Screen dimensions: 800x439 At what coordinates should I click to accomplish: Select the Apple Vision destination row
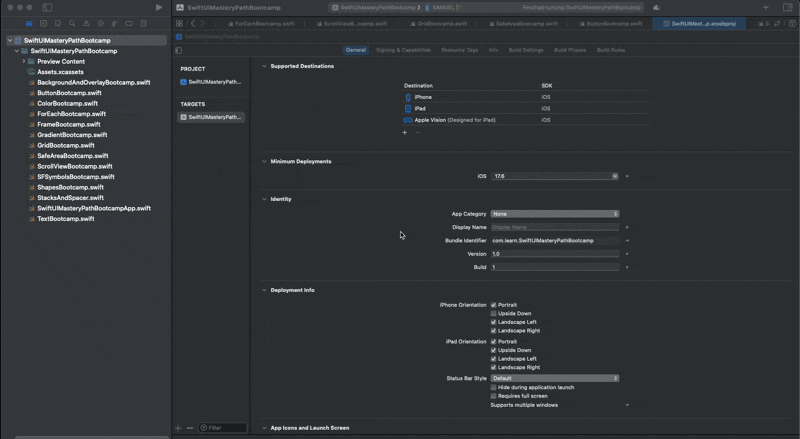[526, 120]
